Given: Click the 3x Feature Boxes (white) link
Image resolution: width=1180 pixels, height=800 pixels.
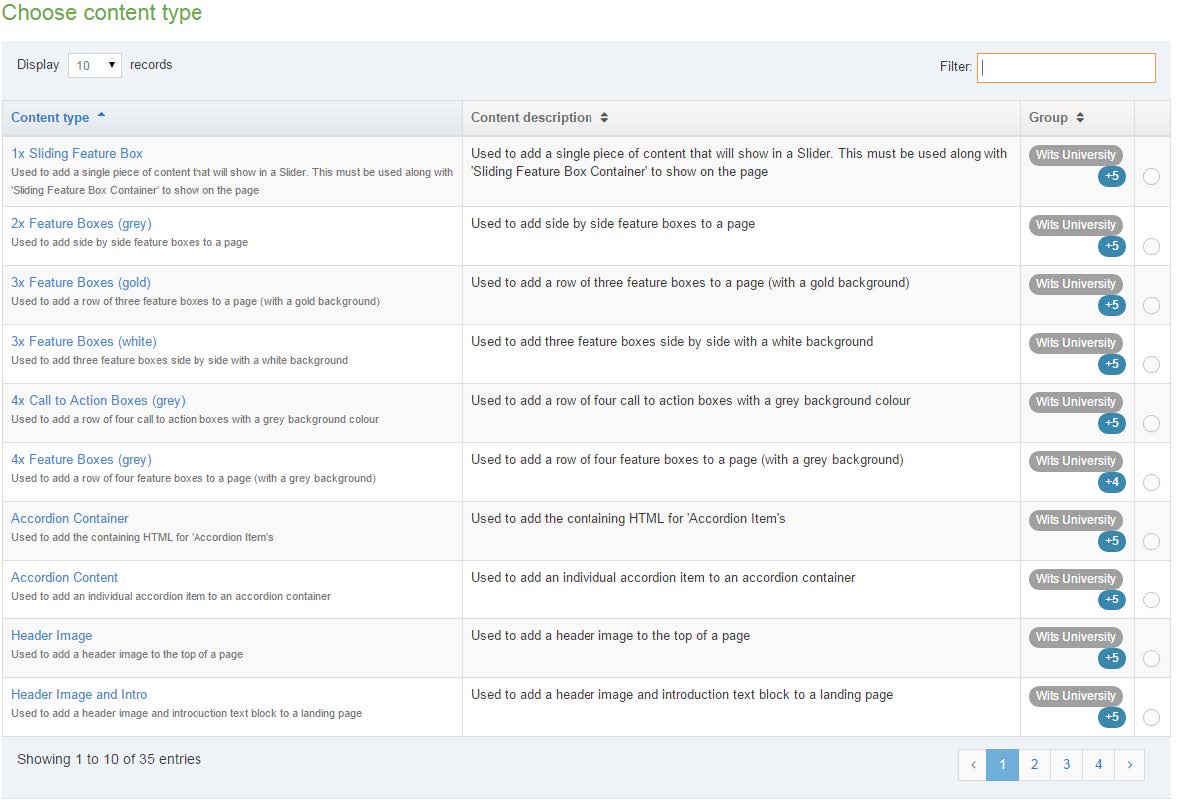Looking at the screenshot, I should (x=83, y=341).
